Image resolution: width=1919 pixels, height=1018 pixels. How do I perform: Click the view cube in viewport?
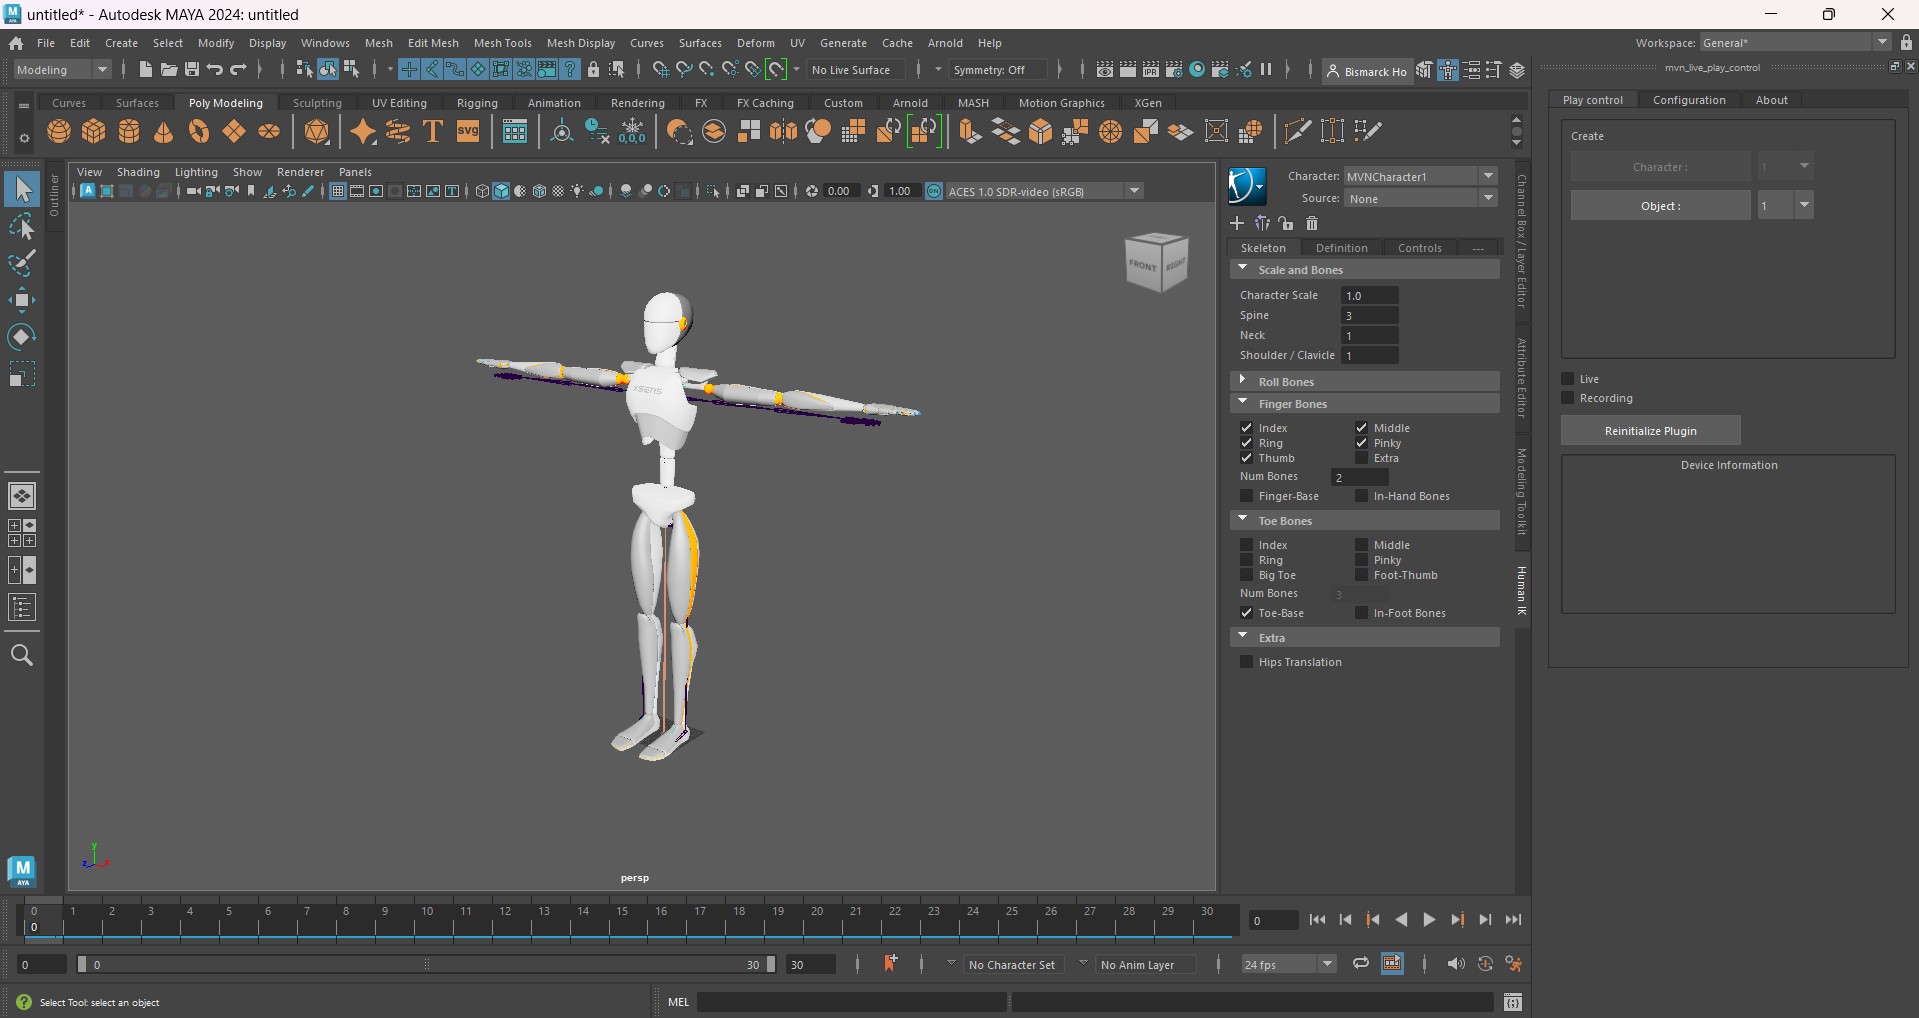click(x=1157, y=262)
